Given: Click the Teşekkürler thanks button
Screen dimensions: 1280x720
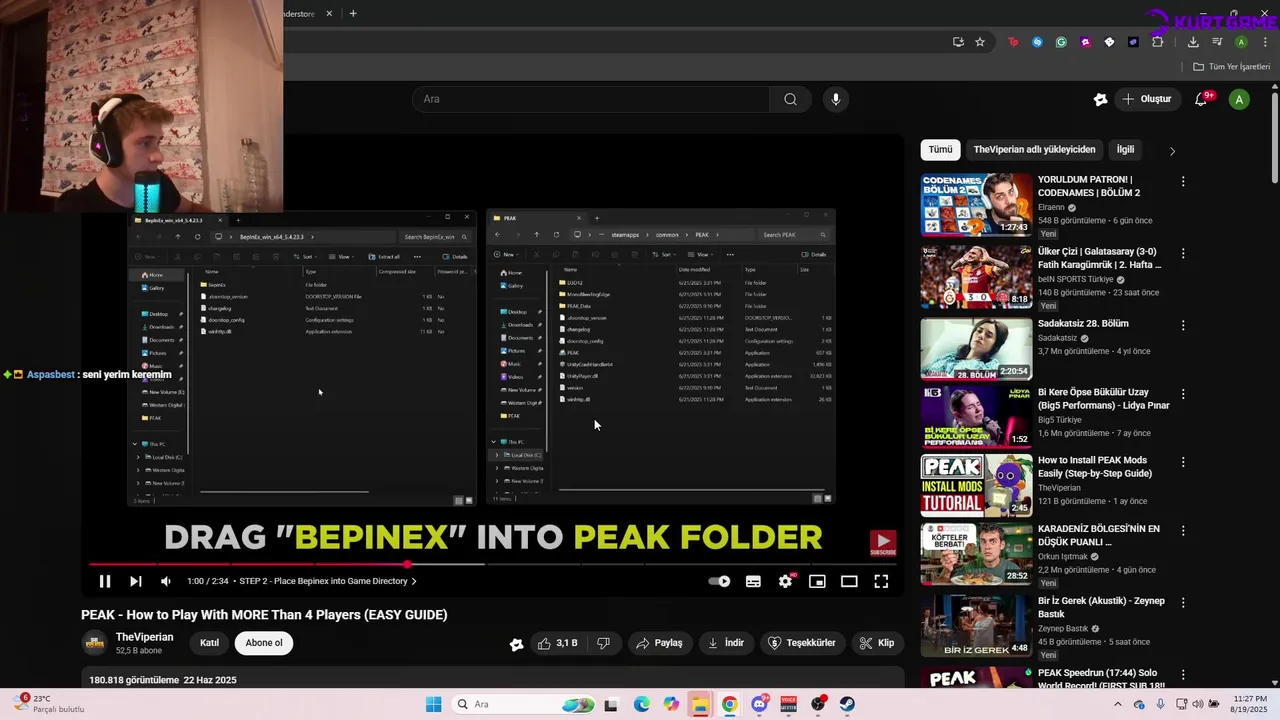Looking at the screenshot, I should 801,643.
